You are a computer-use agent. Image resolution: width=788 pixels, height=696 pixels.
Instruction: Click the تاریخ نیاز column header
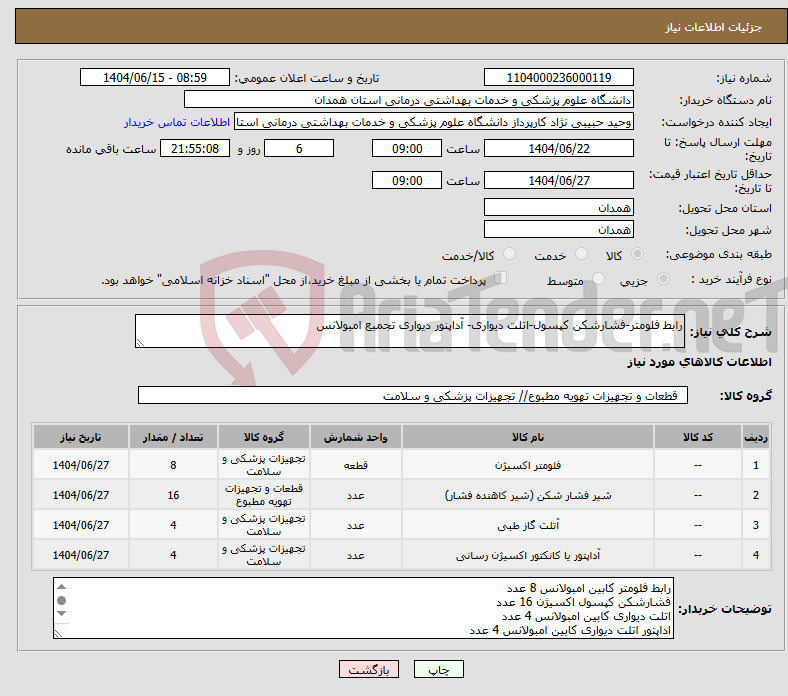pyautogui.click(x=80, y=438)
